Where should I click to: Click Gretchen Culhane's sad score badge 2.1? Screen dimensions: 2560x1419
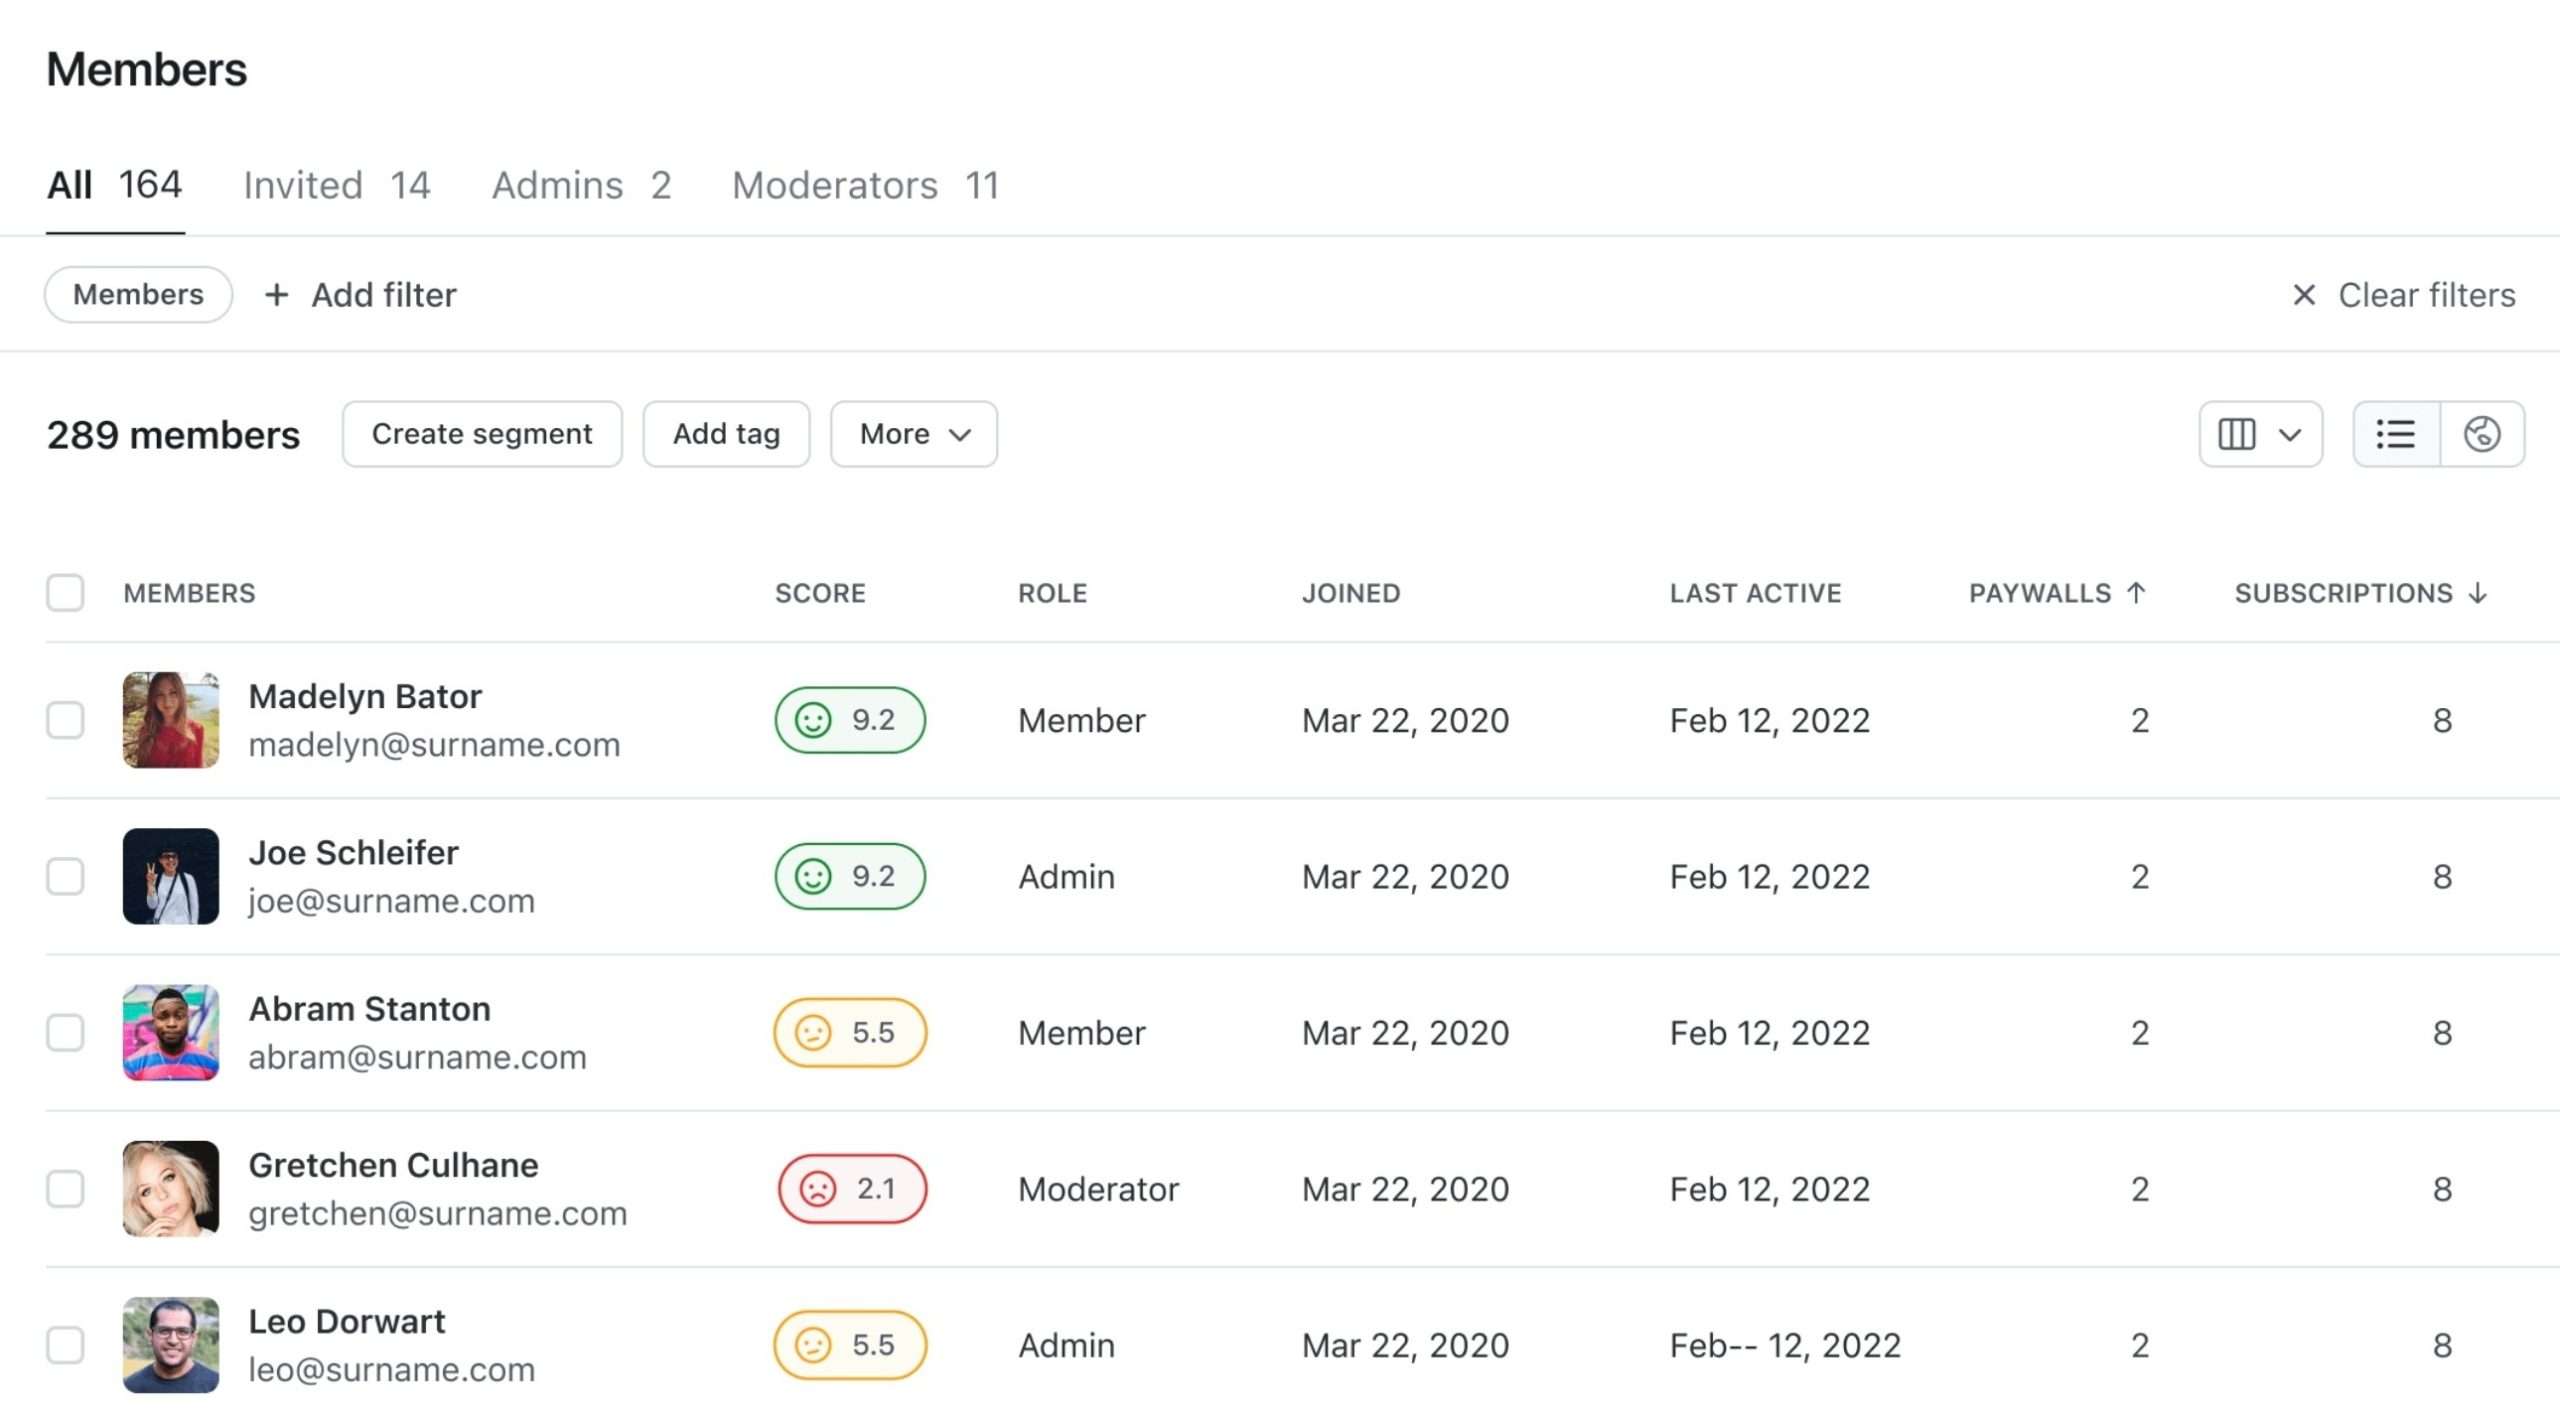click(x=852, y=1188)
